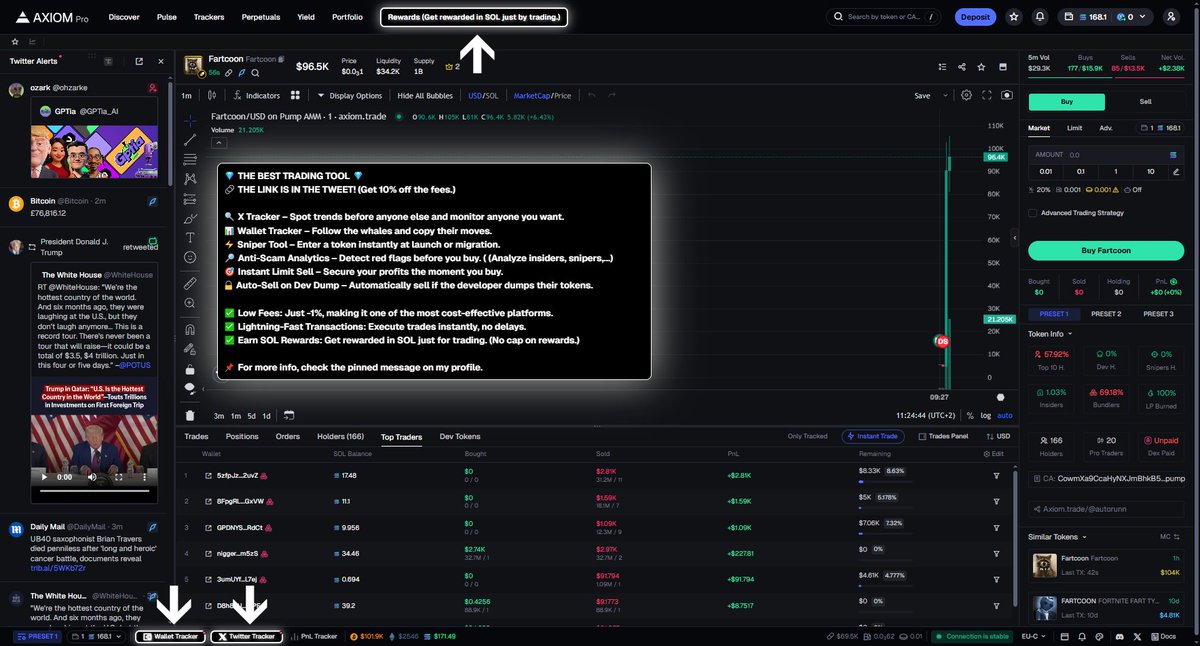
Task: Open user account settings icon
Action: [1171, 17]
